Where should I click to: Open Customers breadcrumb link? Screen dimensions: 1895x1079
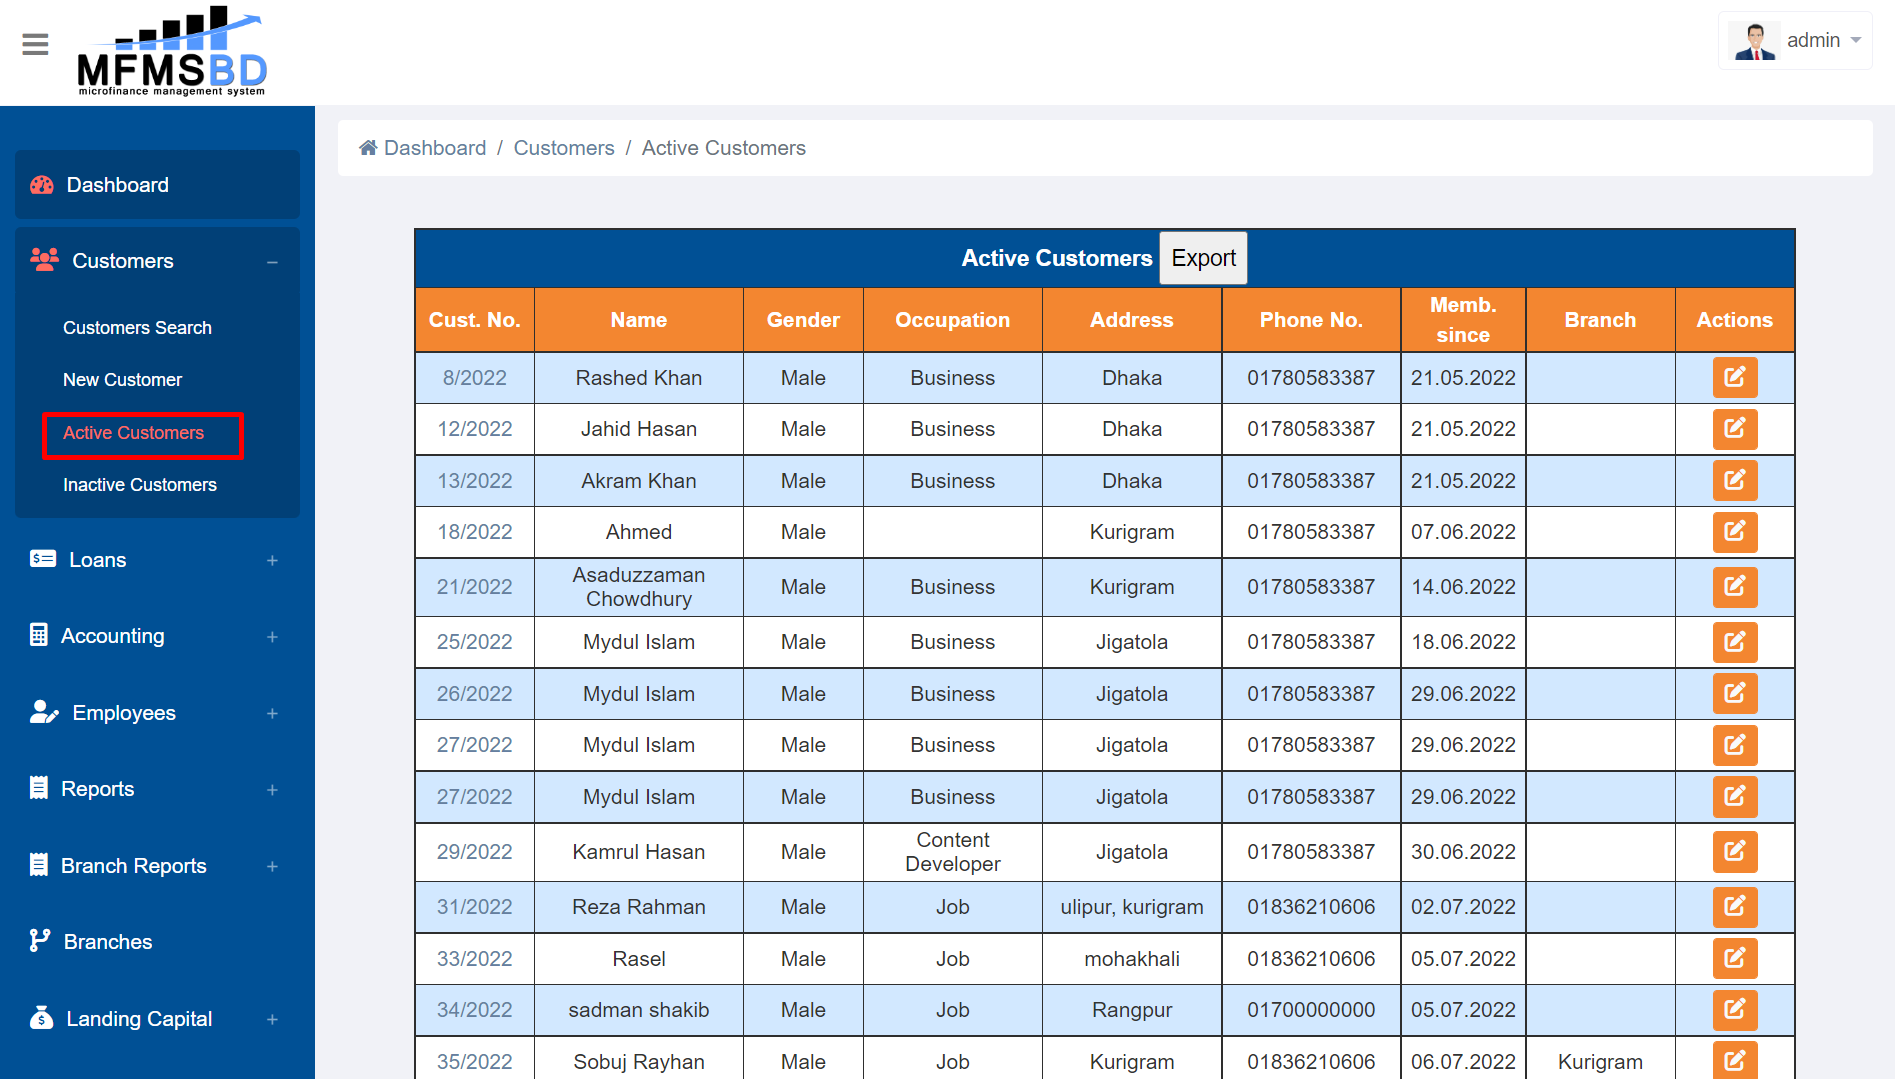click(x=564, y=148)
